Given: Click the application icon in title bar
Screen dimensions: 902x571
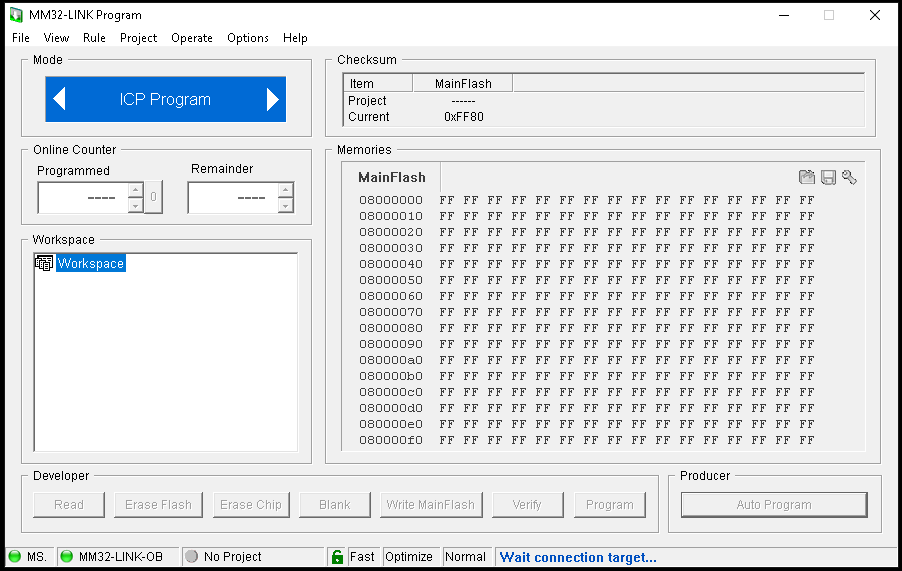Looking at the screenshot, I should tap(16, 15).
